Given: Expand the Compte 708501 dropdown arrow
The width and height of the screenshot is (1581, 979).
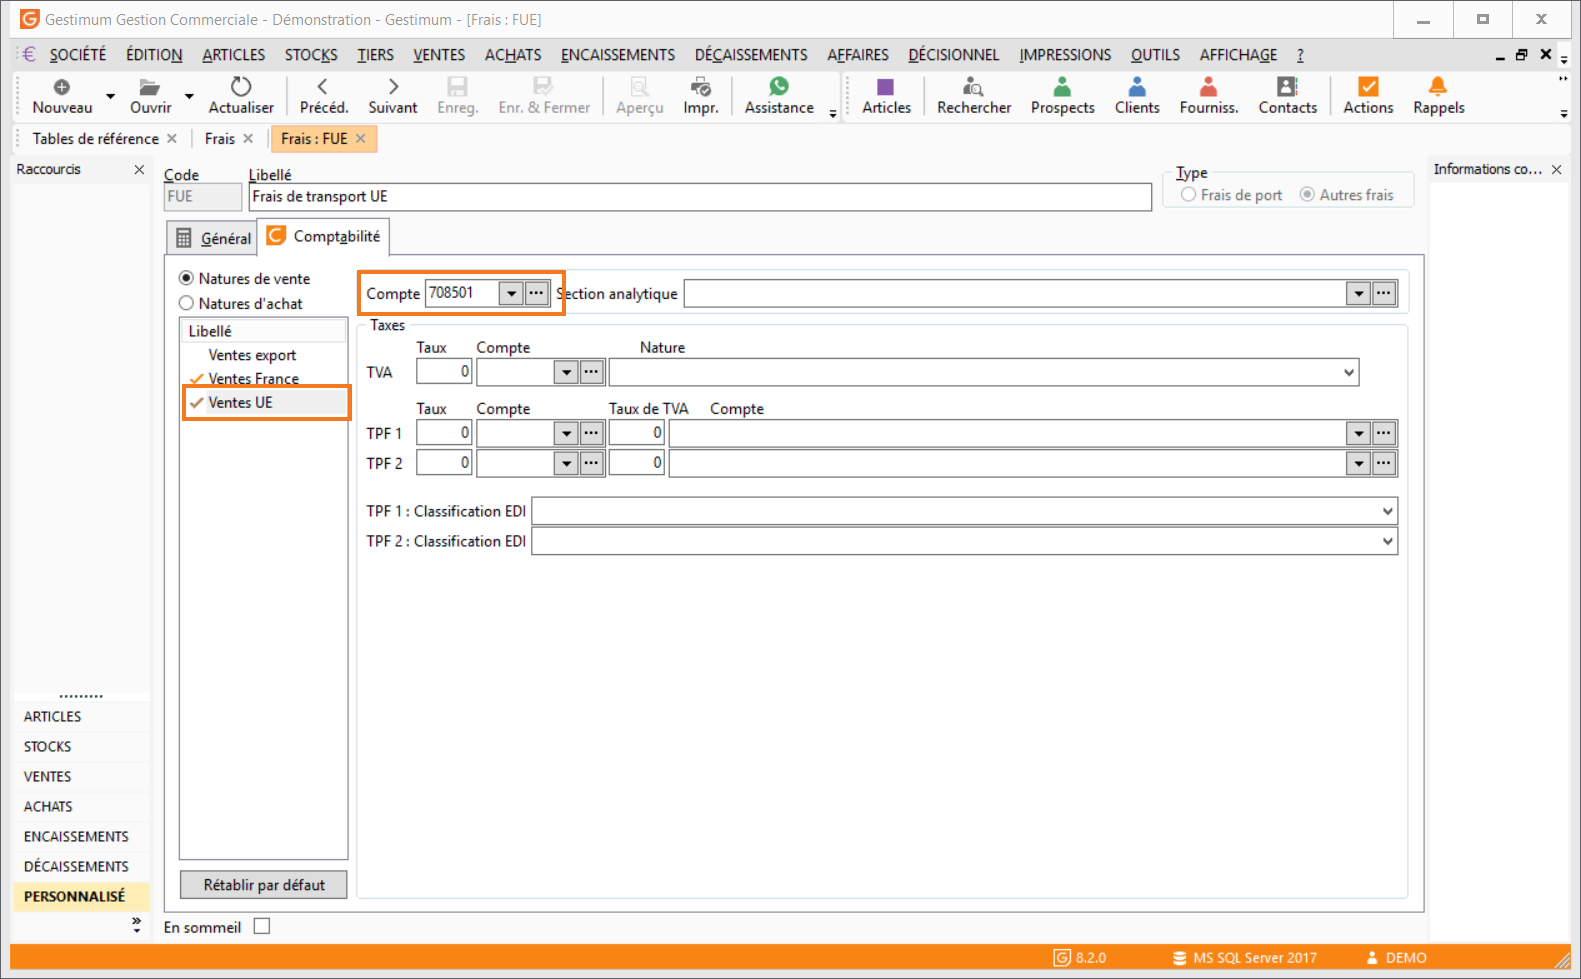Looking at the screenshot, I should [511, 293].
